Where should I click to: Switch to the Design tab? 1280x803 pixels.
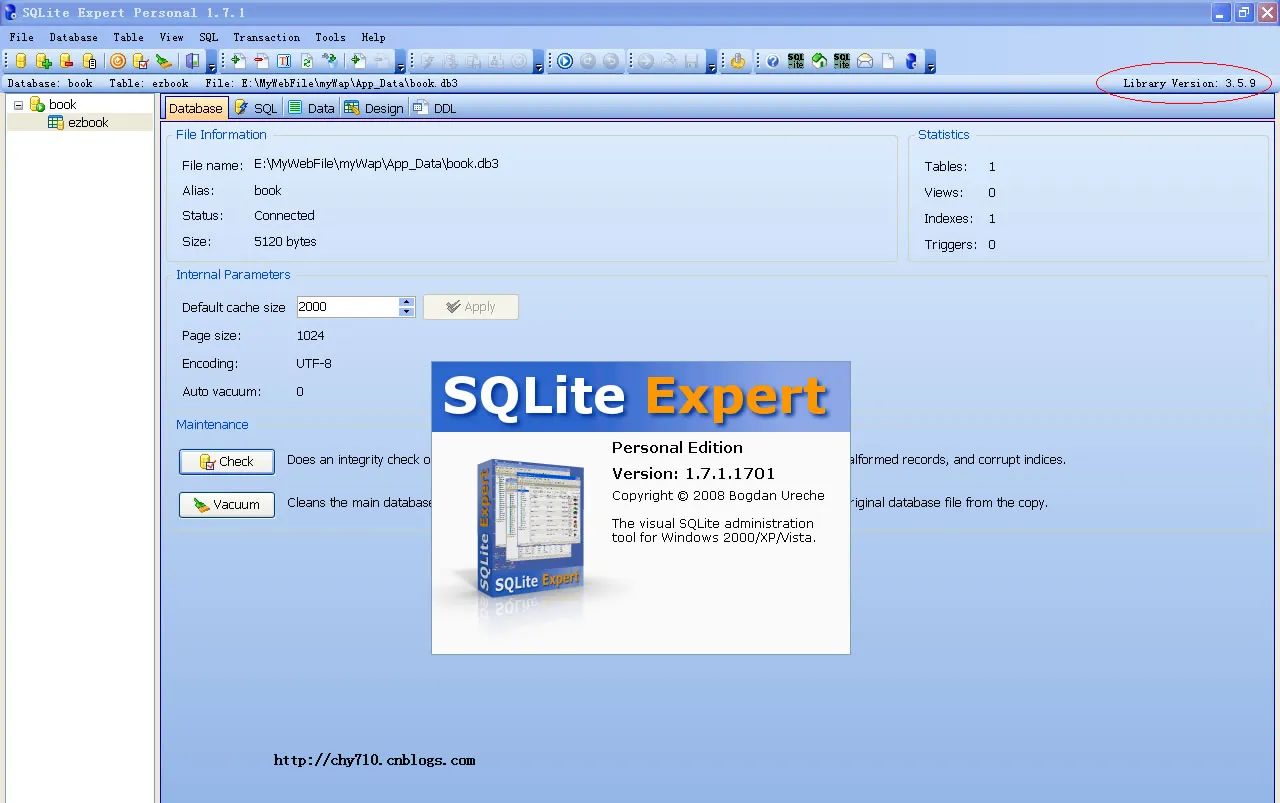(373, 108)
